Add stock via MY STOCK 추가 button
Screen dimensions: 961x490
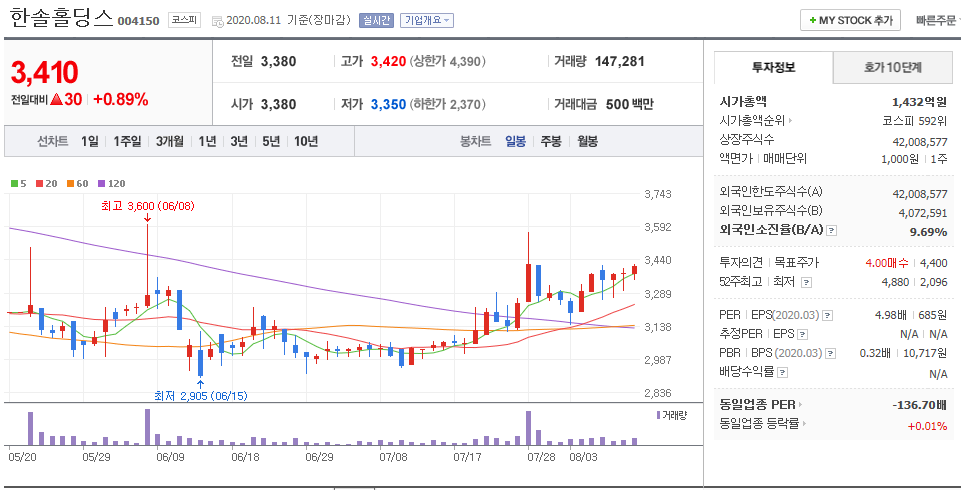(x=849, y=20)
